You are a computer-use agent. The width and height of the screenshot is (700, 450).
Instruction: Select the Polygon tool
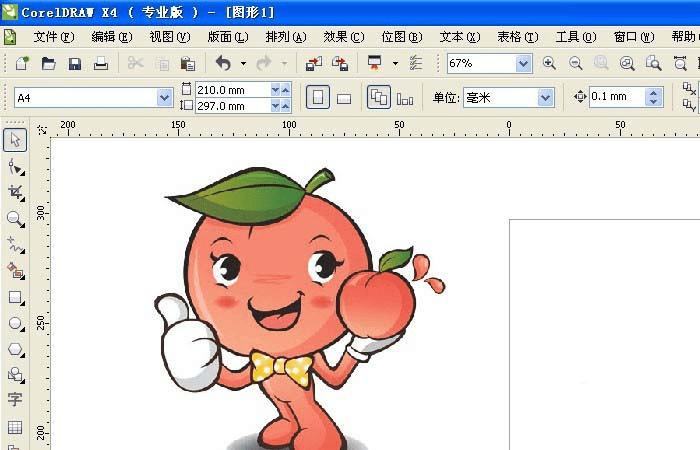point(16,349)
